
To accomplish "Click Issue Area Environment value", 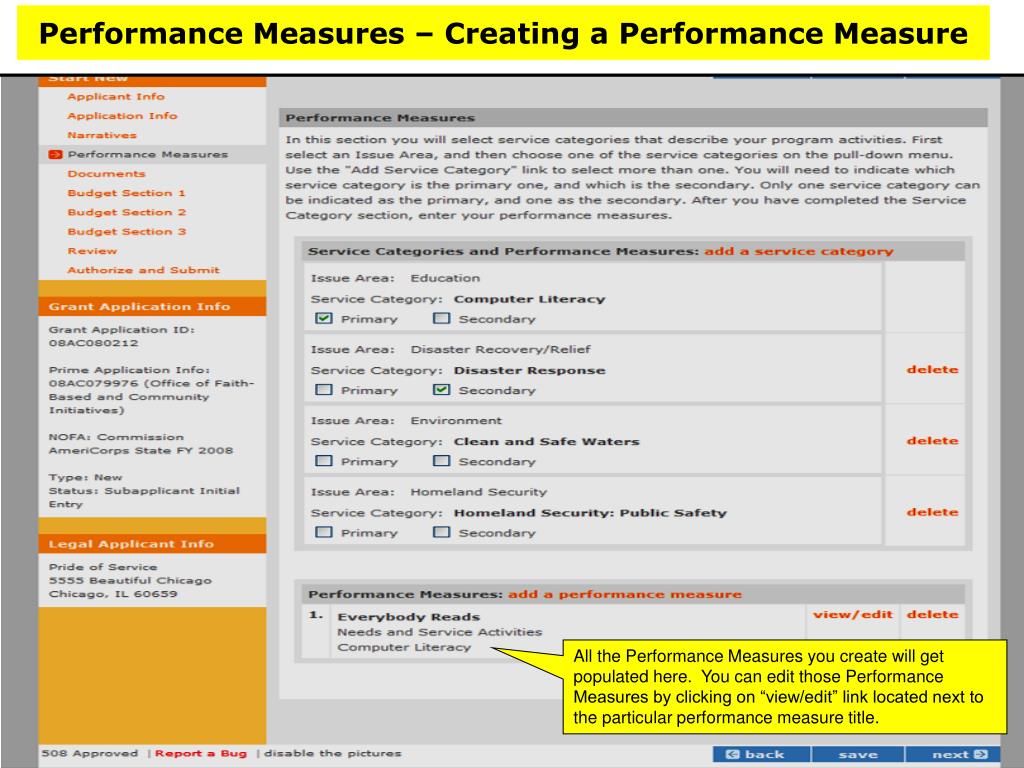I will coord(456,421).
